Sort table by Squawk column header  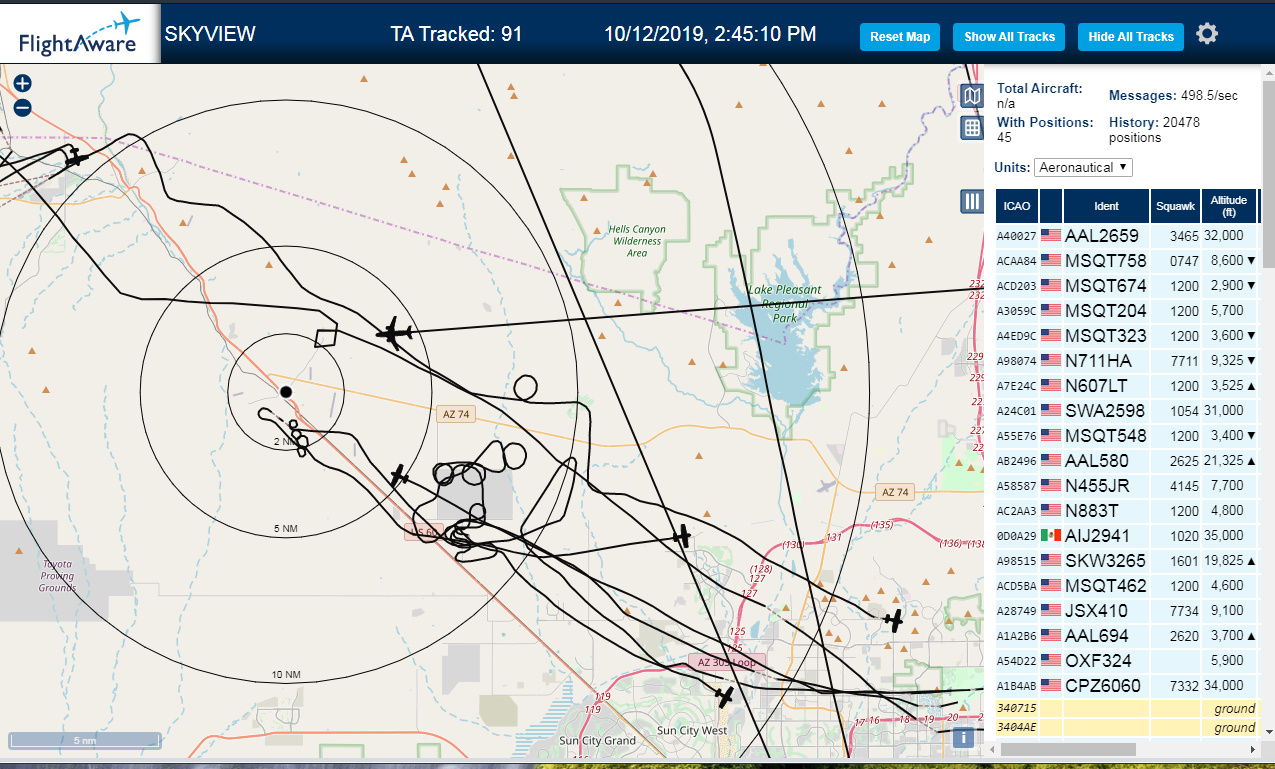click(1175, 206)
